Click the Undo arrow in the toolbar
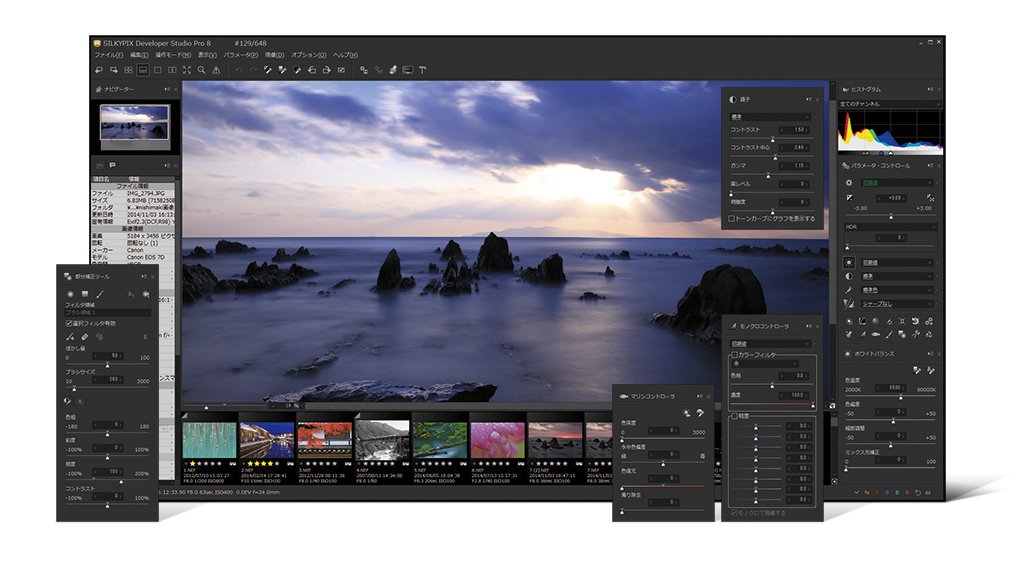Screen dimensions: 1020x577 tap(239, 70)
